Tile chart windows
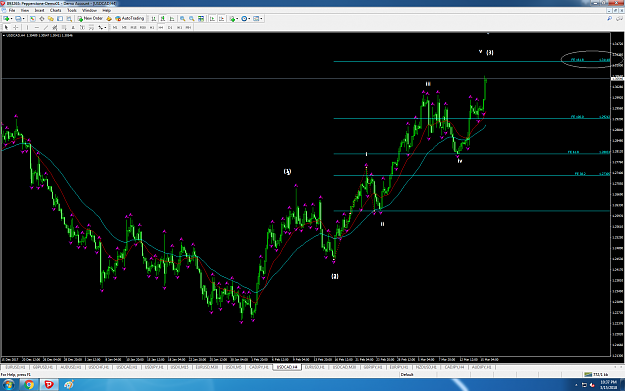This screenshot has width=625, height=391. point(201,18)
